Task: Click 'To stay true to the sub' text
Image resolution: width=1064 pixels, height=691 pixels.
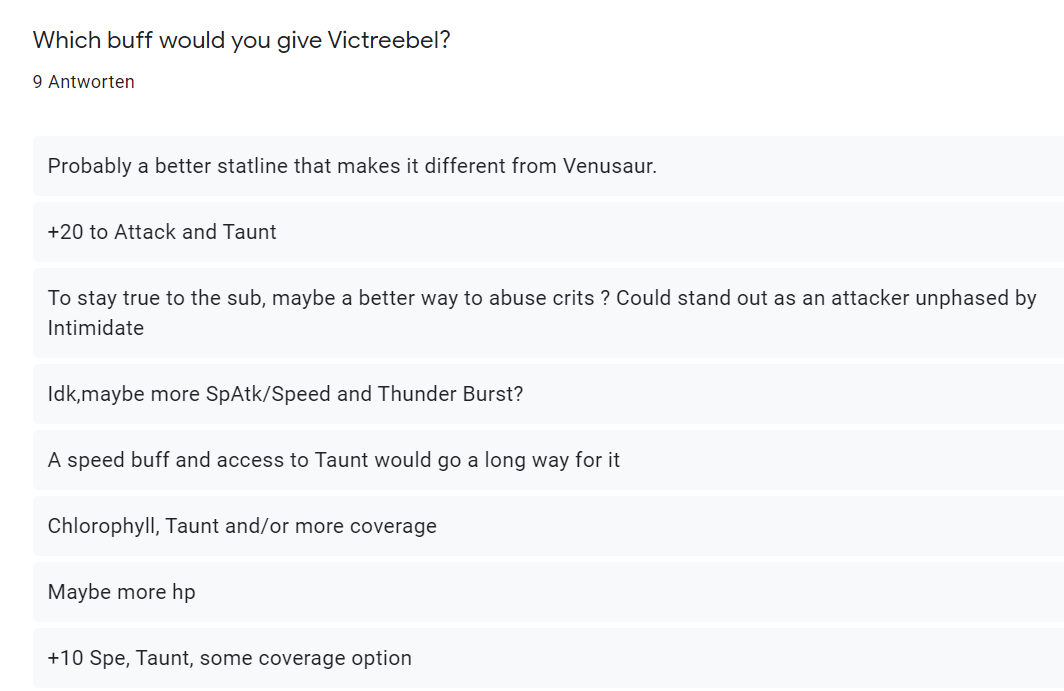Action: point(157,298)
